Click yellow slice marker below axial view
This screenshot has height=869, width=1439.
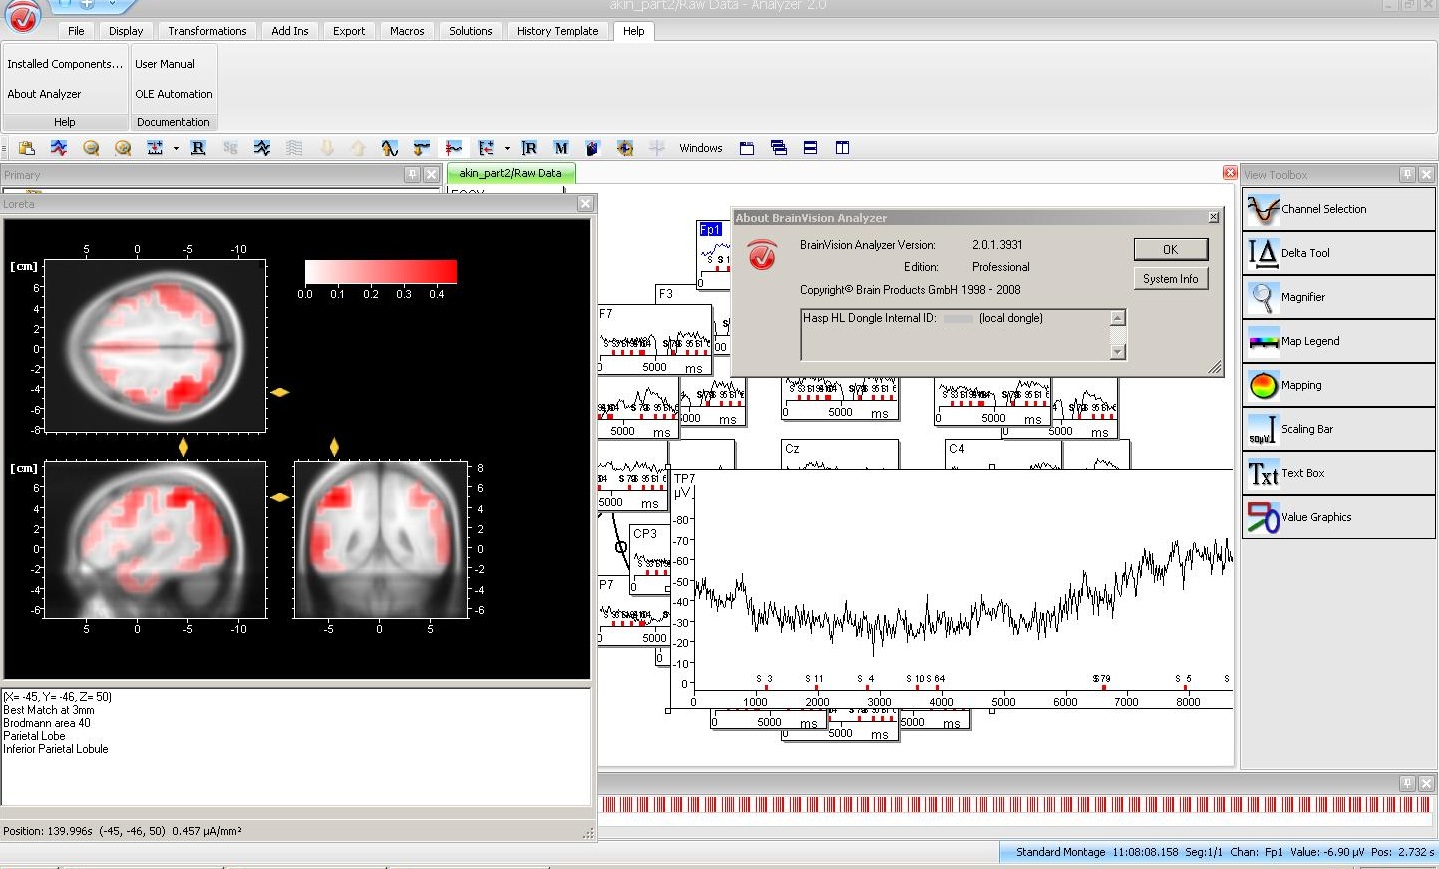[x=183, y=446]
